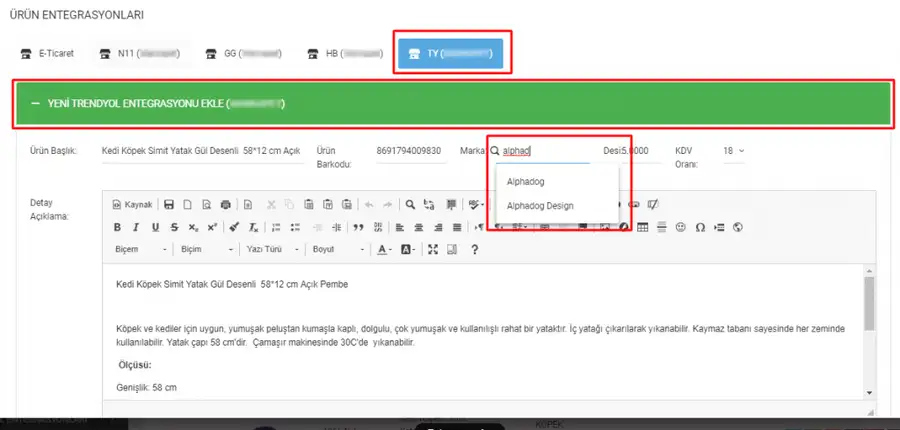Viewport: 900px width, 430px height.
Task: Click the New Page icon
Action: [x=187, y=204]
